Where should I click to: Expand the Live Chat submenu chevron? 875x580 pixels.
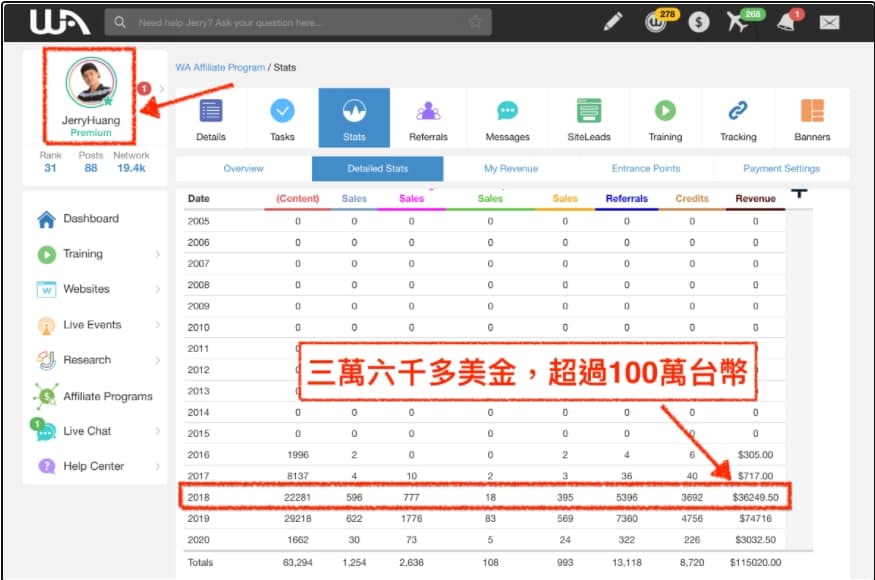157,431
